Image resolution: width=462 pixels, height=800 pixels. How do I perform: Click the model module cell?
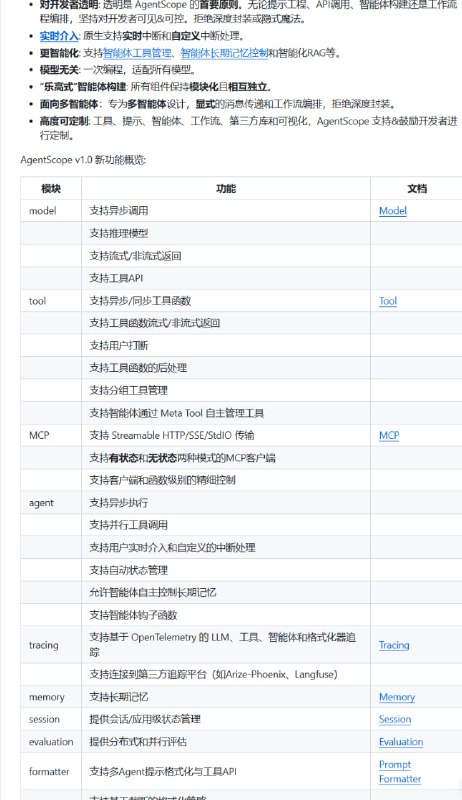click(x=51, y=211)
